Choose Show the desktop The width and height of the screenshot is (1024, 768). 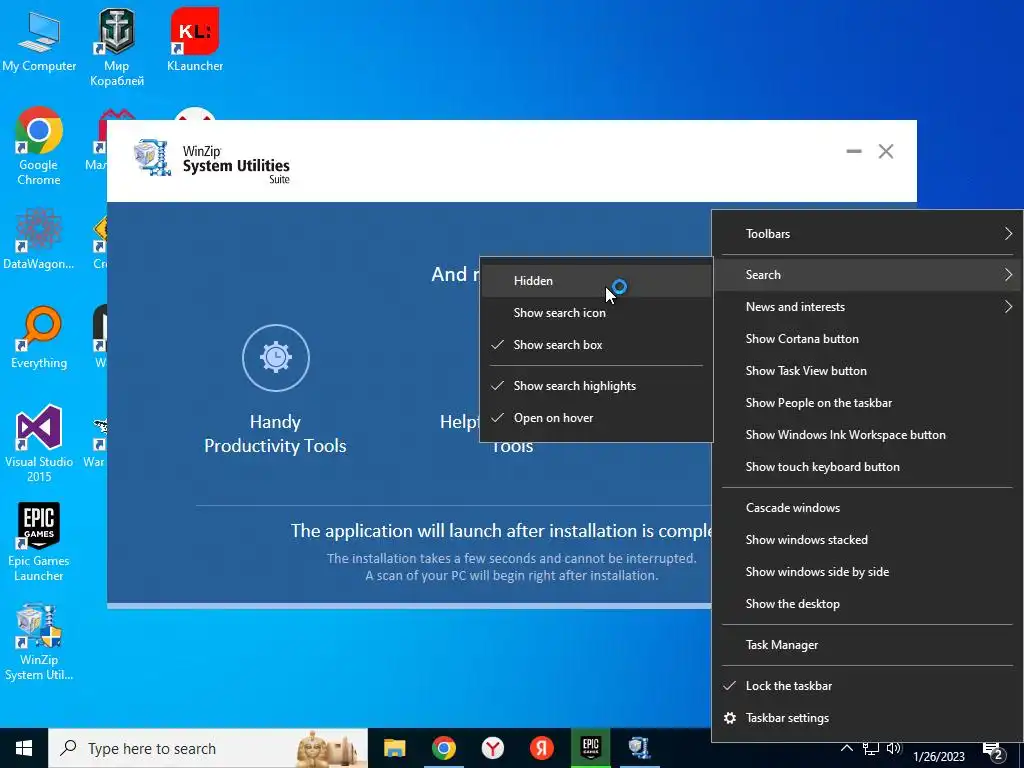point(867,604)
